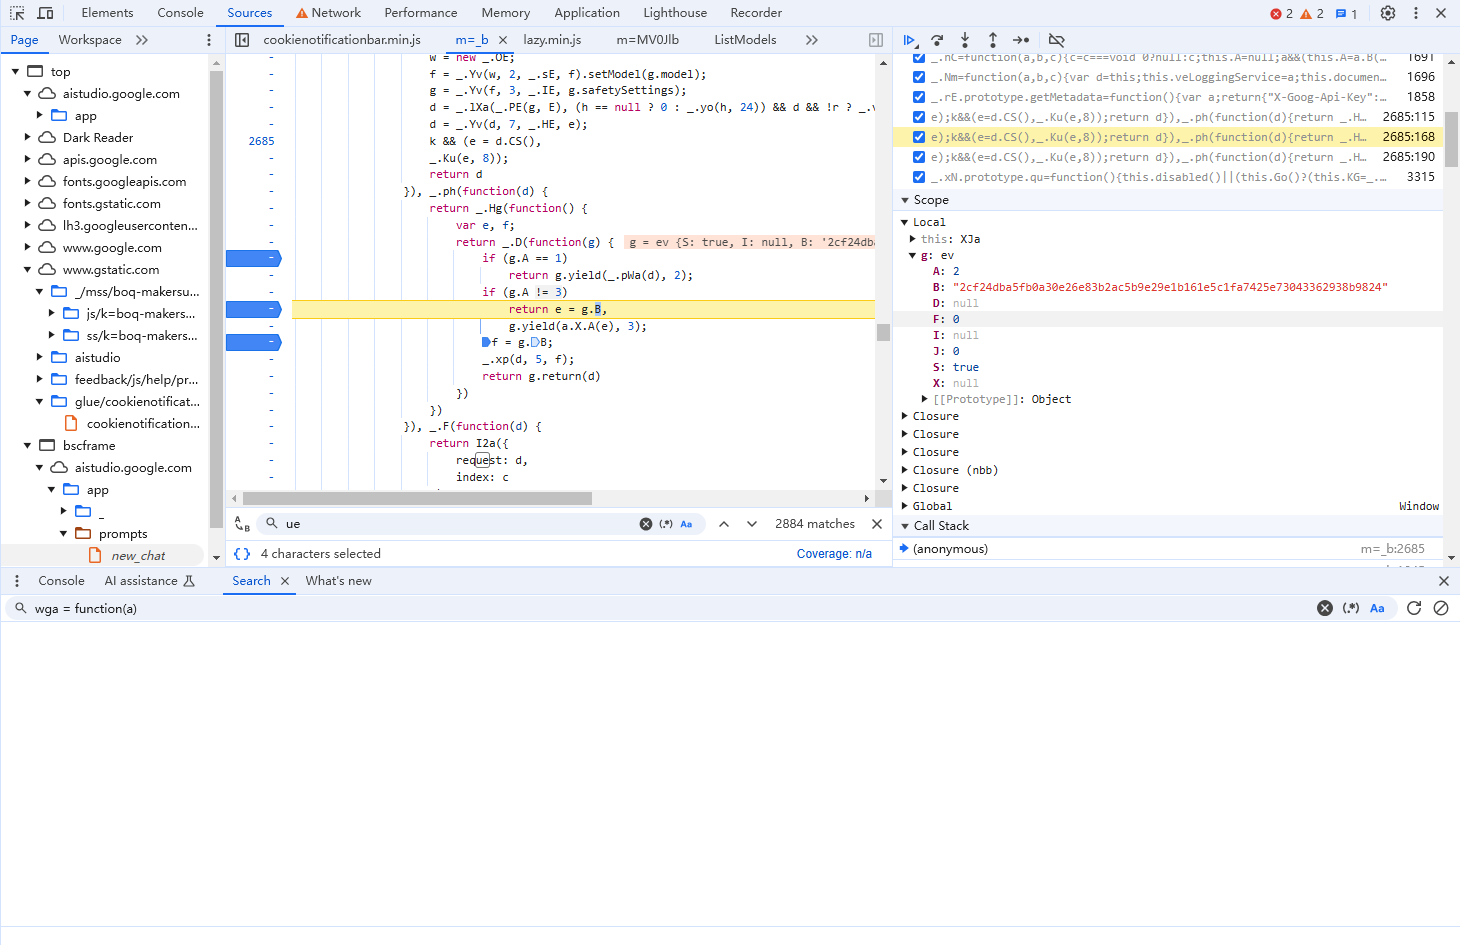Image resolution: width=1460 pixels, height=945 pixels.
Task: Toggle pretty print braces icon
Action: point(242,554)
